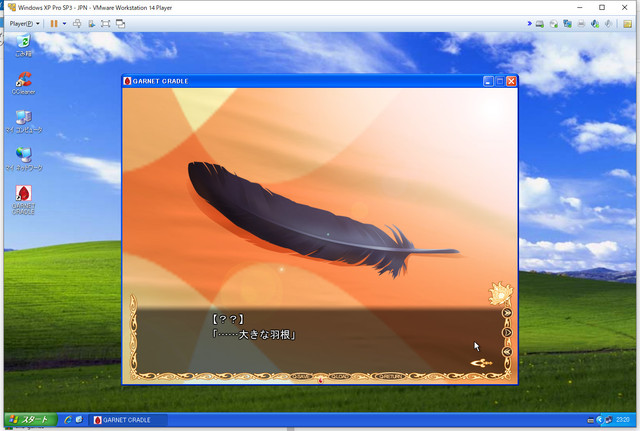The image size is (640, 431).
Task: Click the dialogue text 「……大きな羽根」
Action: pyautogui.click(x=253, y=335)
